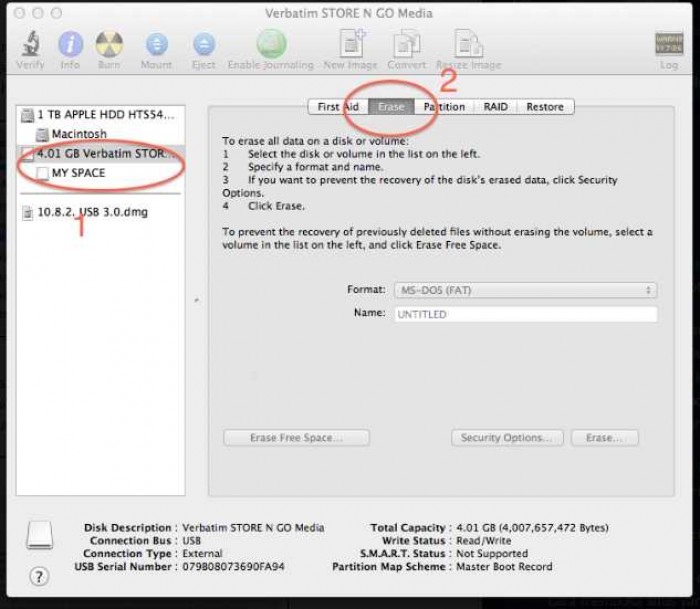The width and height of the screenshot is (700, 609).
Task: Click the Security Options button
Action: click(507, 438)
